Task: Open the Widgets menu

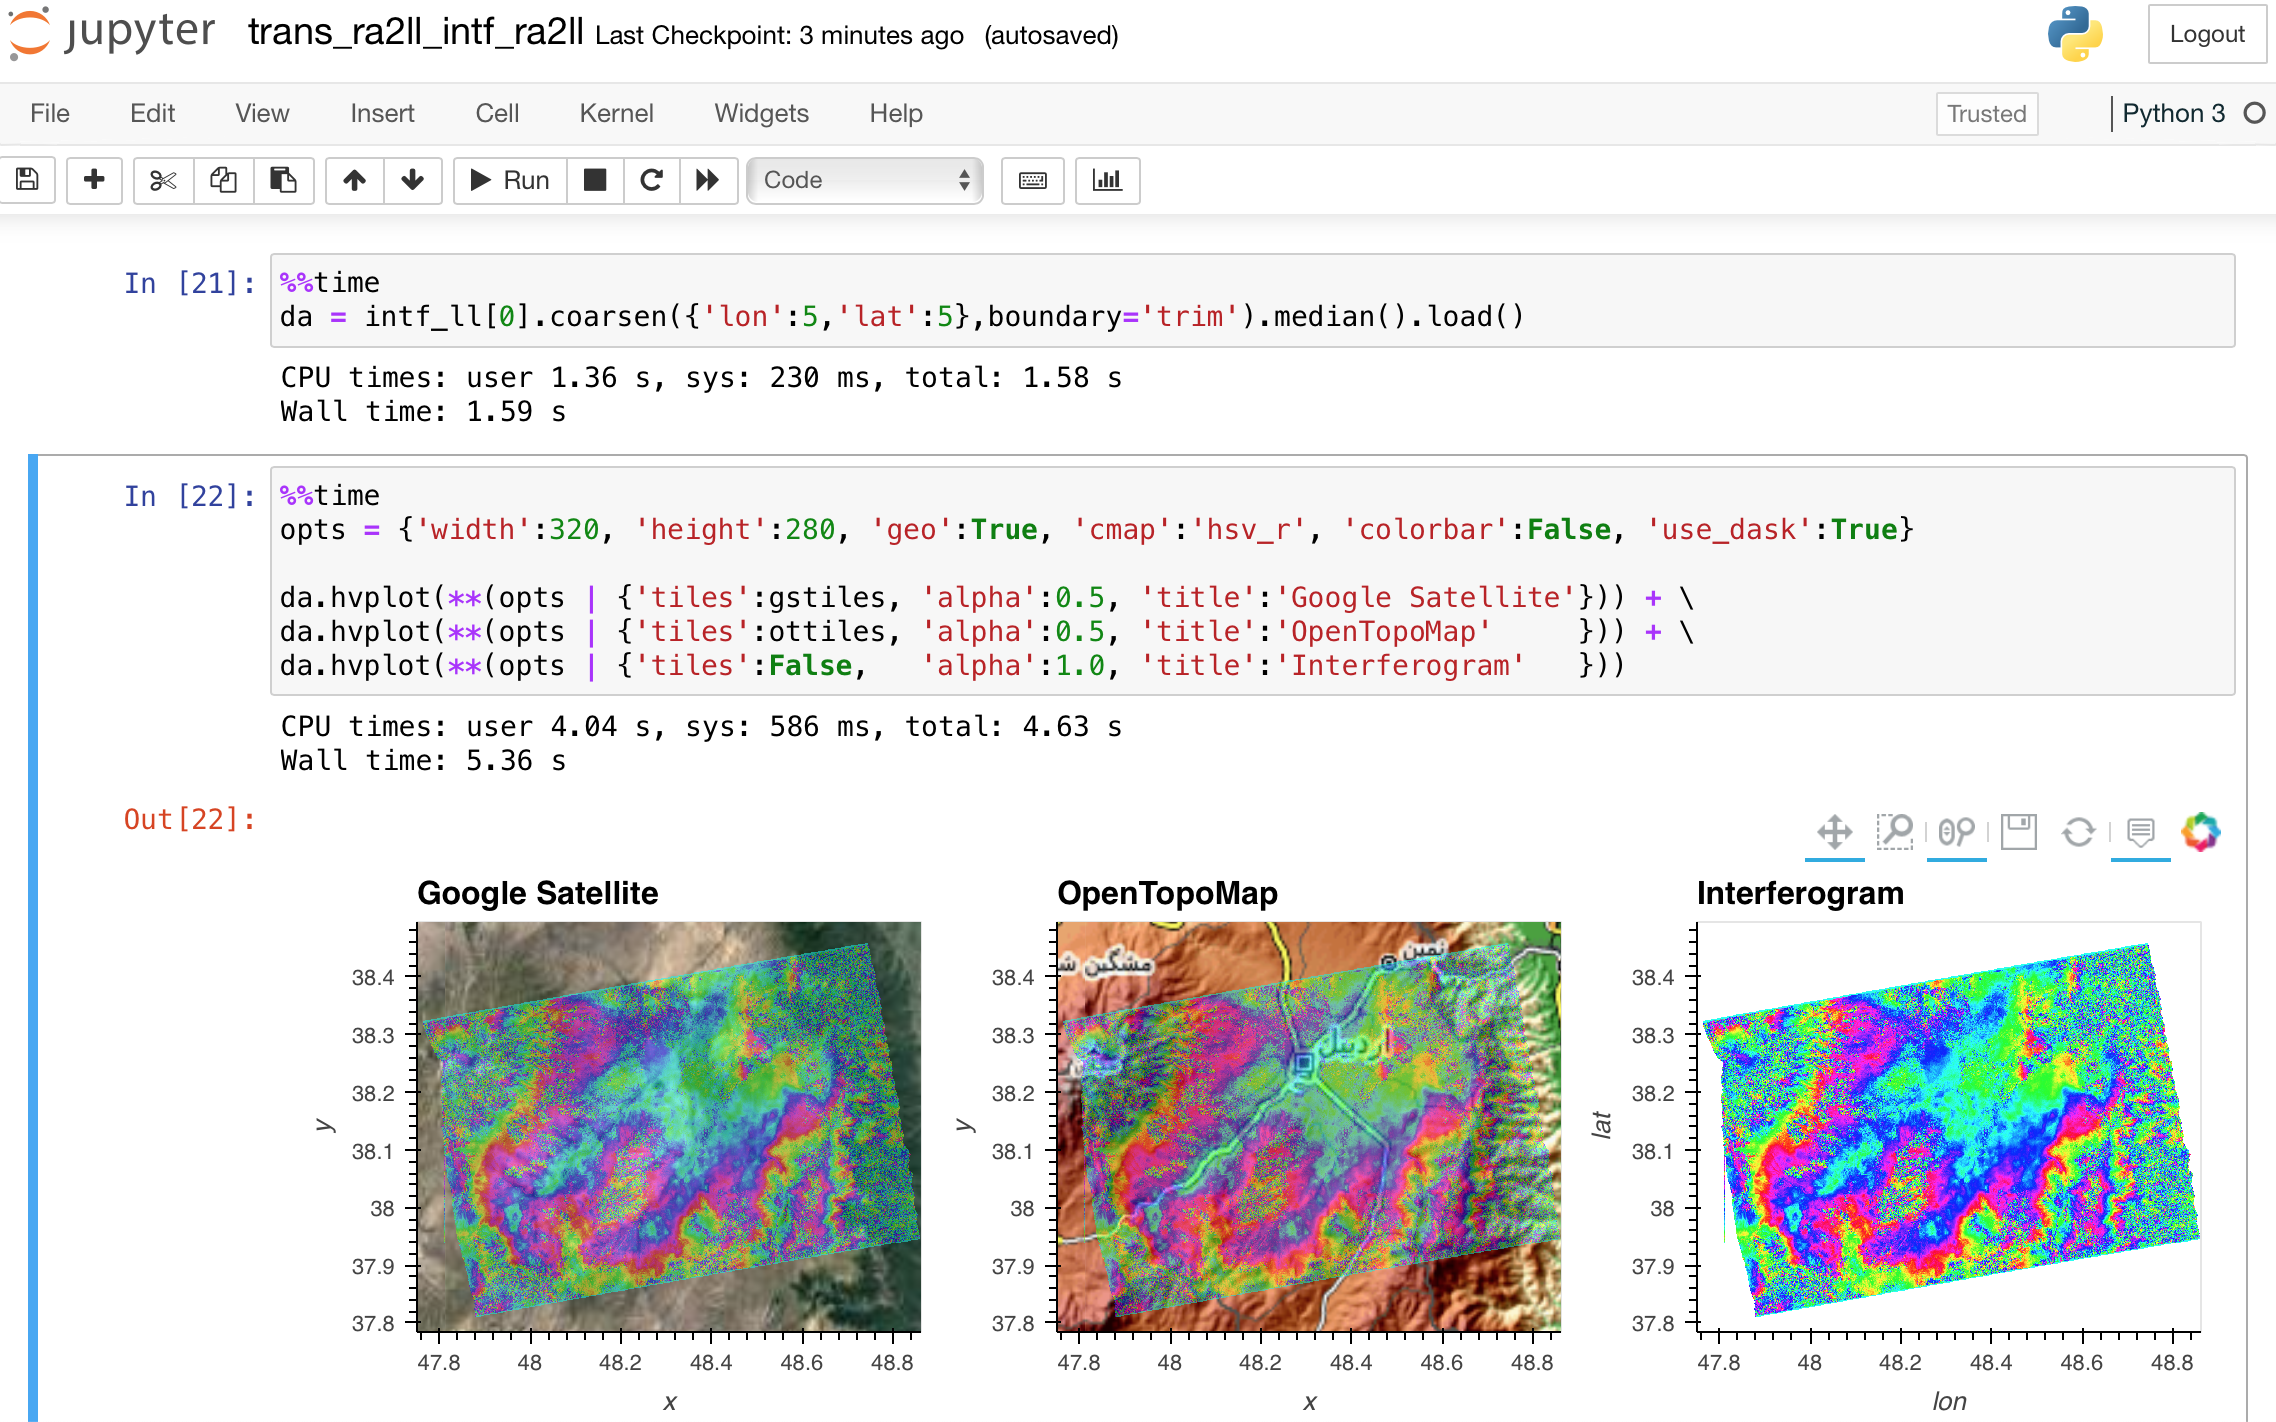Action: point(761,113)
